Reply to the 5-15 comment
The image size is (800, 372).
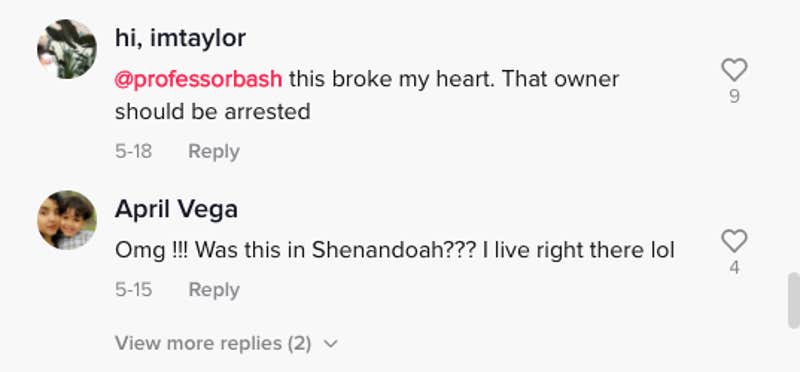coord(214,290)
